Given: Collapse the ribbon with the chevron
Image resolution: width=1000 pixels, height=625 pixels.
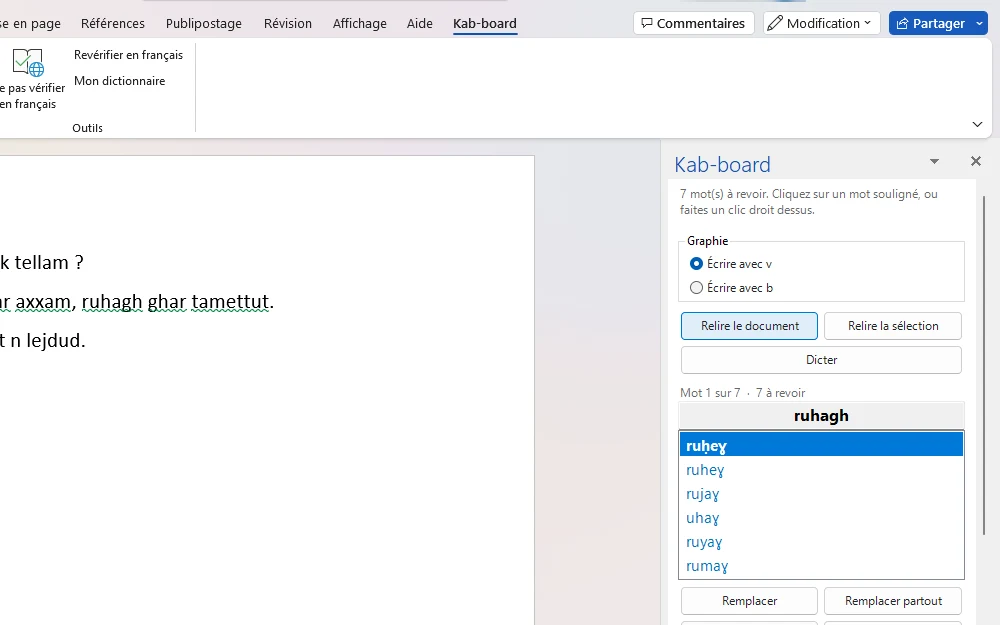Looking at the screenshot, I should click(x=977, y=124).
